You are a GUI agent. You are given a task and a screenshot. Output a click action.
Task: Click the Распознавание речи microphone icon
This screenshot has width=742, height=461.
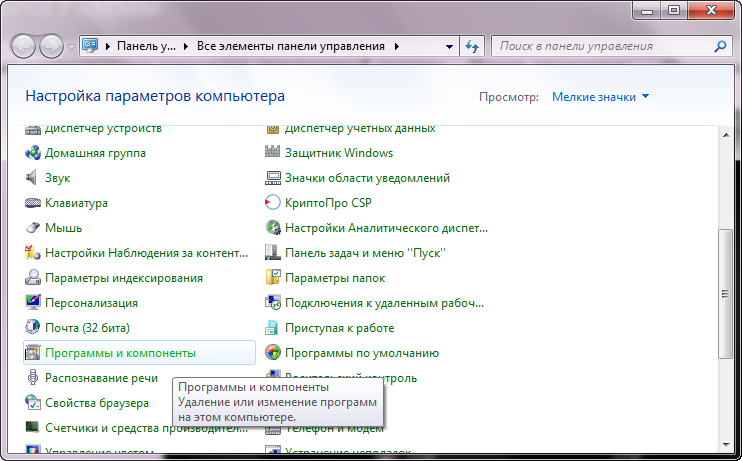point(33,378)
